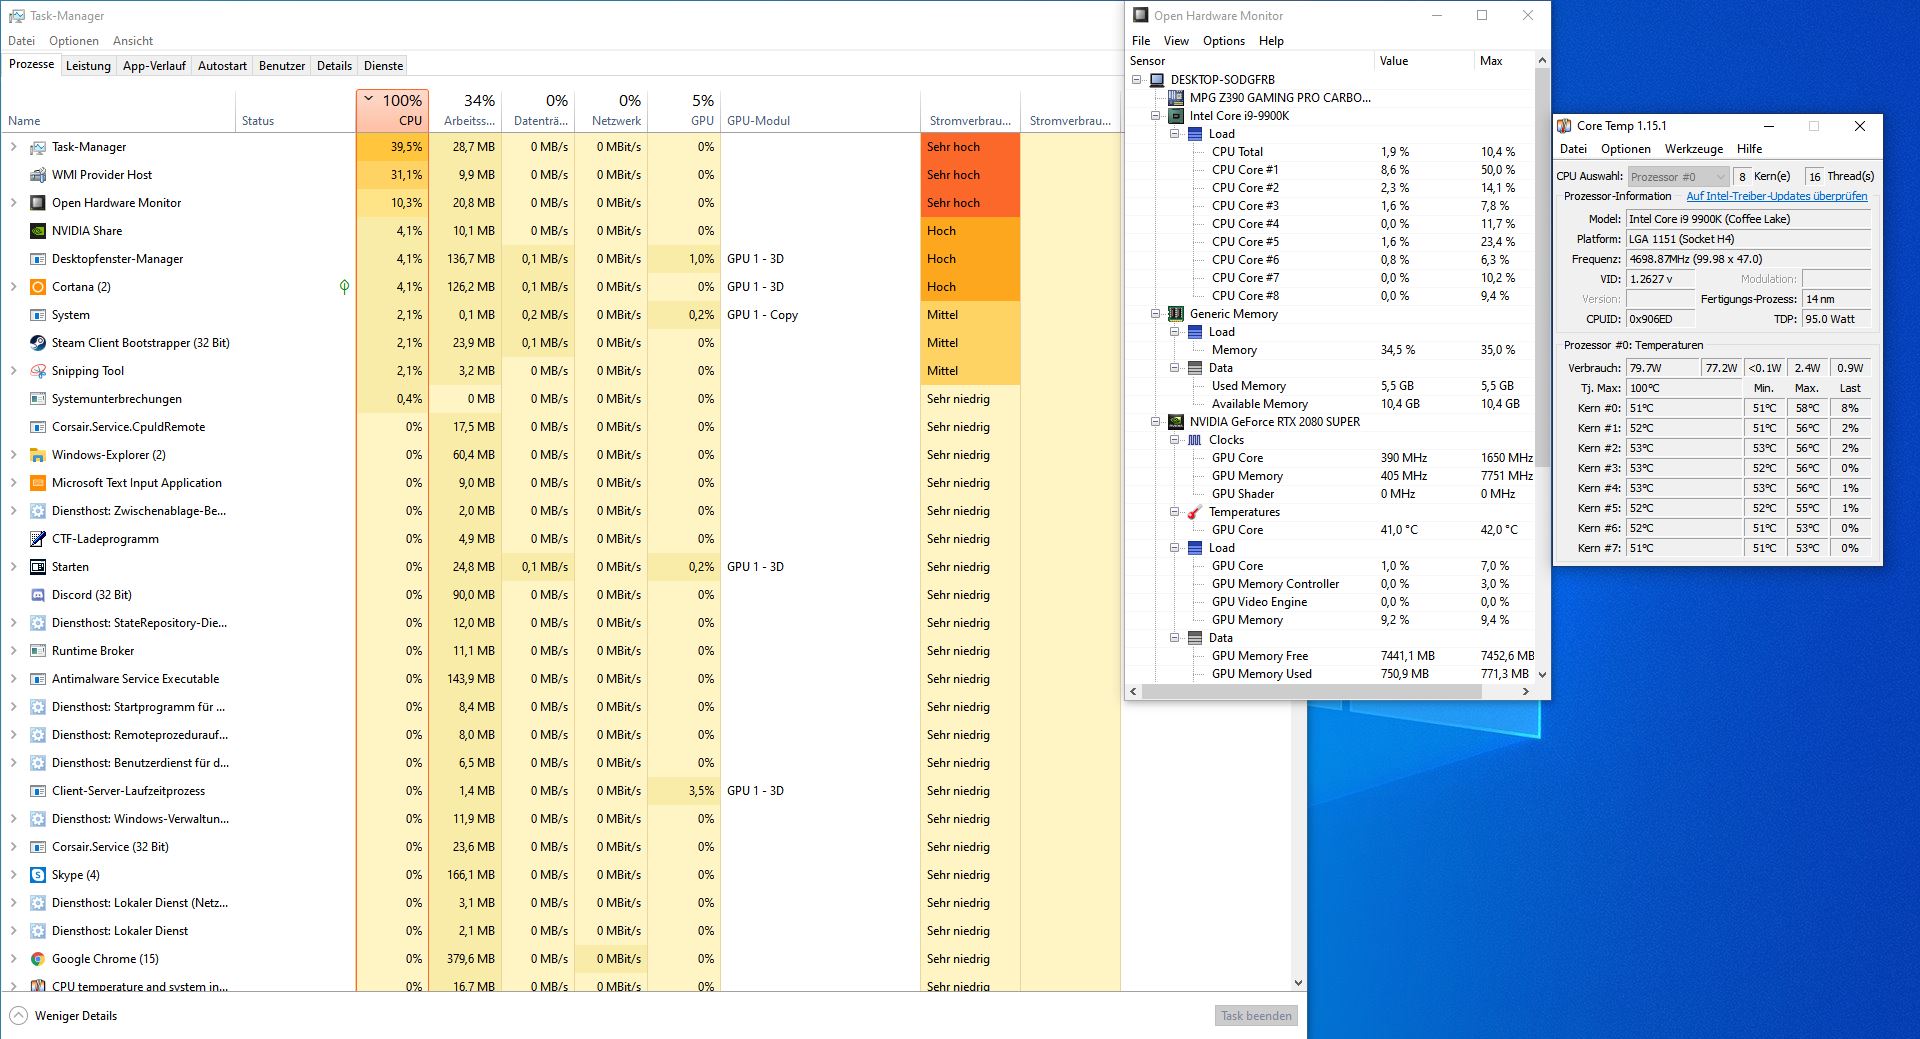Click the NVIDIA Share process icon
The width and height of the screenshot is (1920, 1039).
(x=38, y=231)
